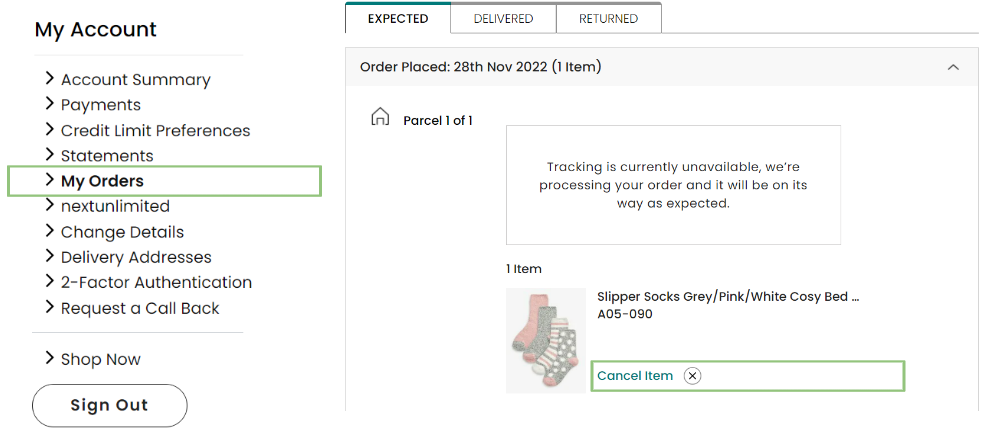Open the slipper socks product thumbnail
Image resolution: width=989 pixels, height=438 pixels.
coord(546,340)
